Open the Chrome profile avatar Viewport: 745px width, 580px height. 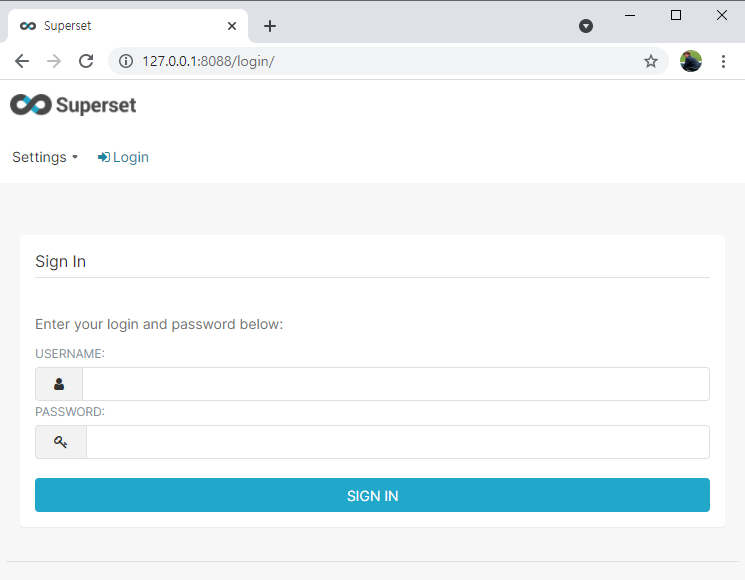[x=691, y=61]
